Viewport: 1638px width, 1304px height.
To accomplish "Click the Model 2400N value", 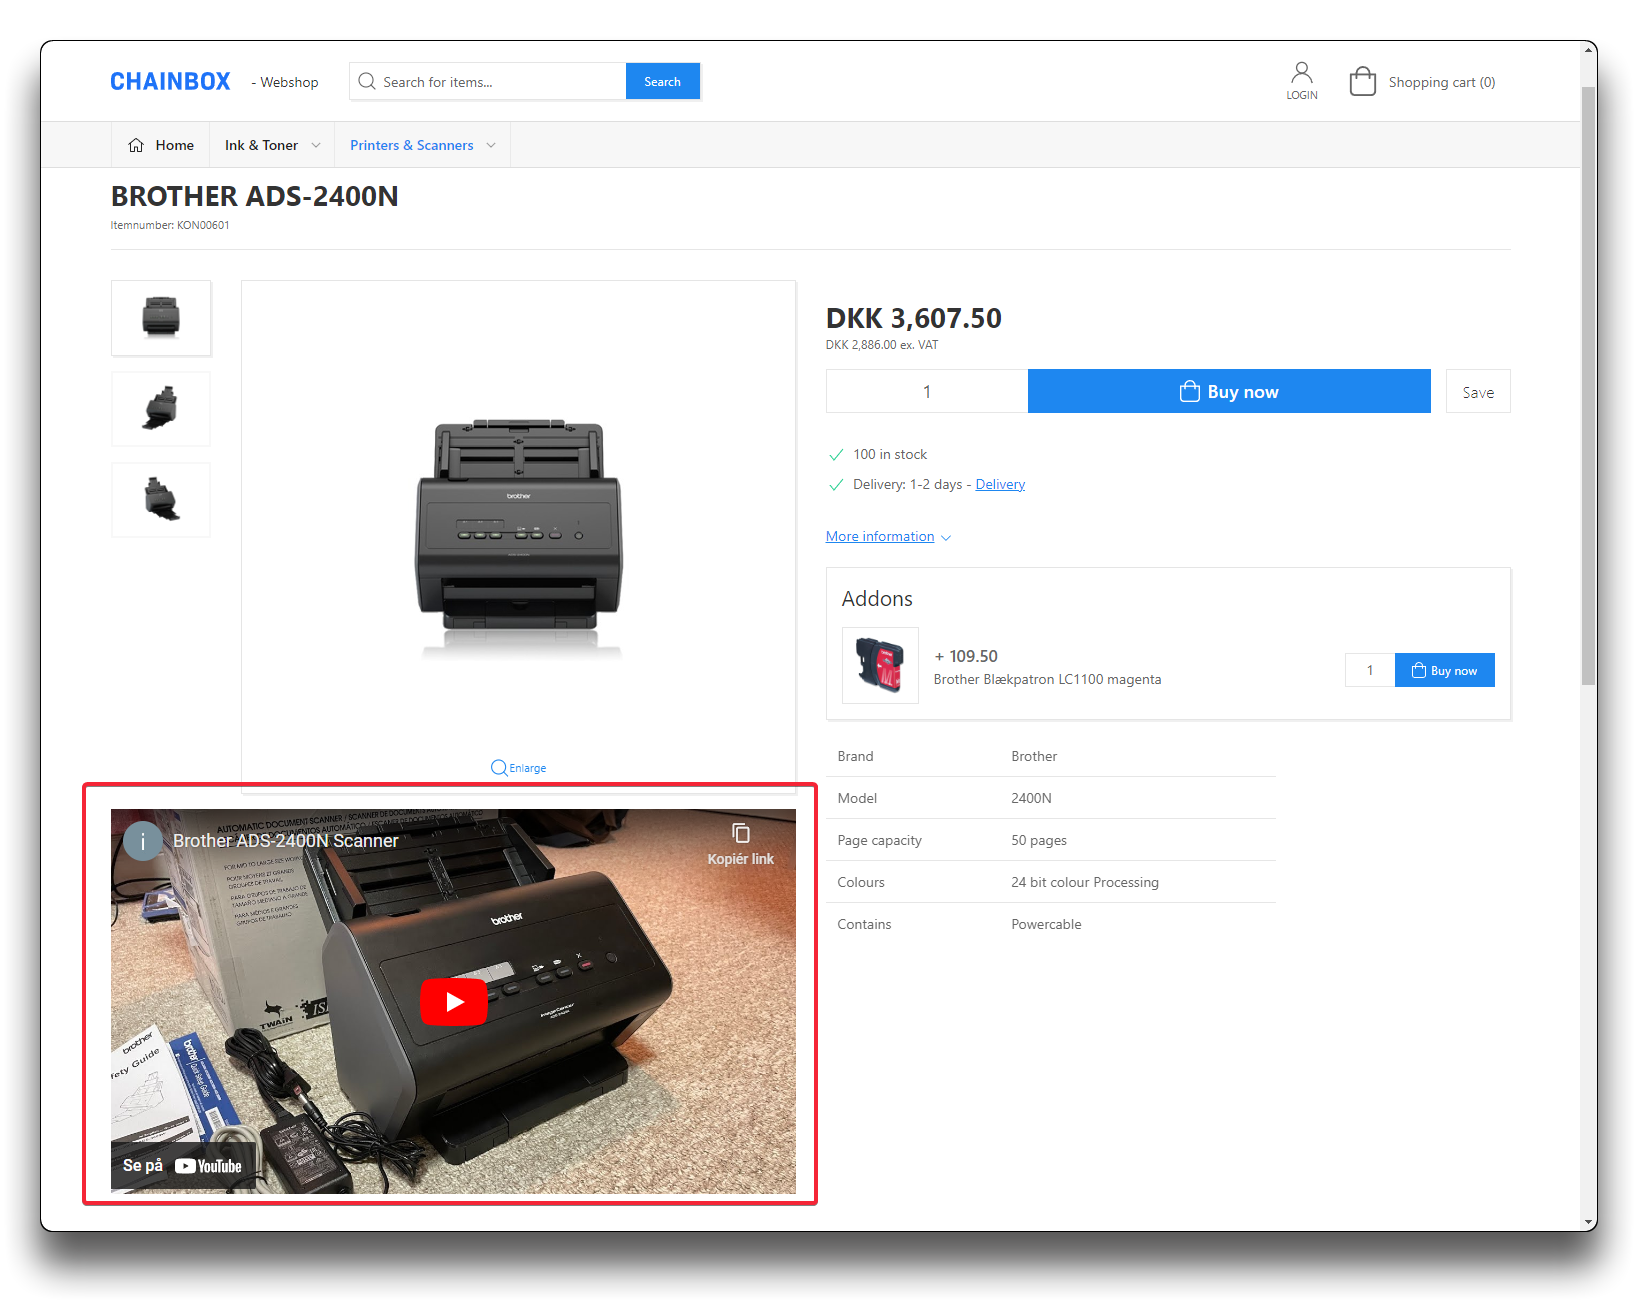I will tap(1031, 798).
